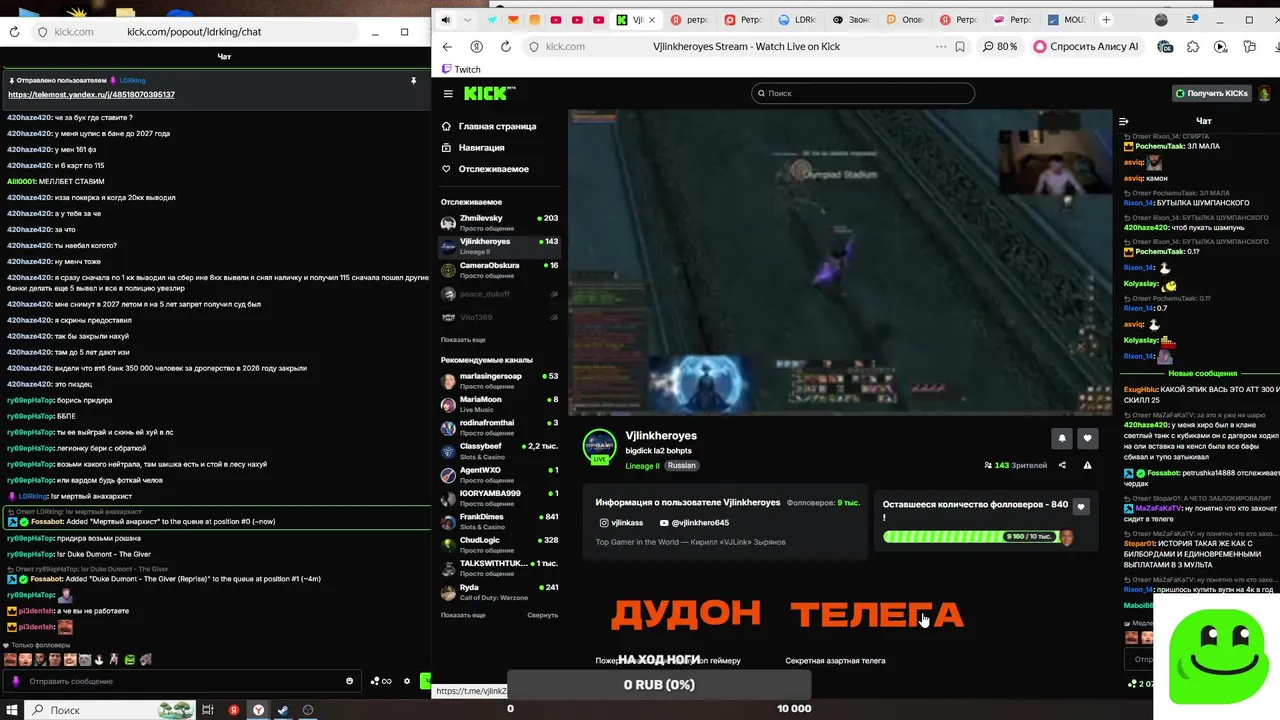Open the mariasingersoap recommended channel
This screenshot has height=720, width=1280.
pyautogui.click(x=499, y=381)
